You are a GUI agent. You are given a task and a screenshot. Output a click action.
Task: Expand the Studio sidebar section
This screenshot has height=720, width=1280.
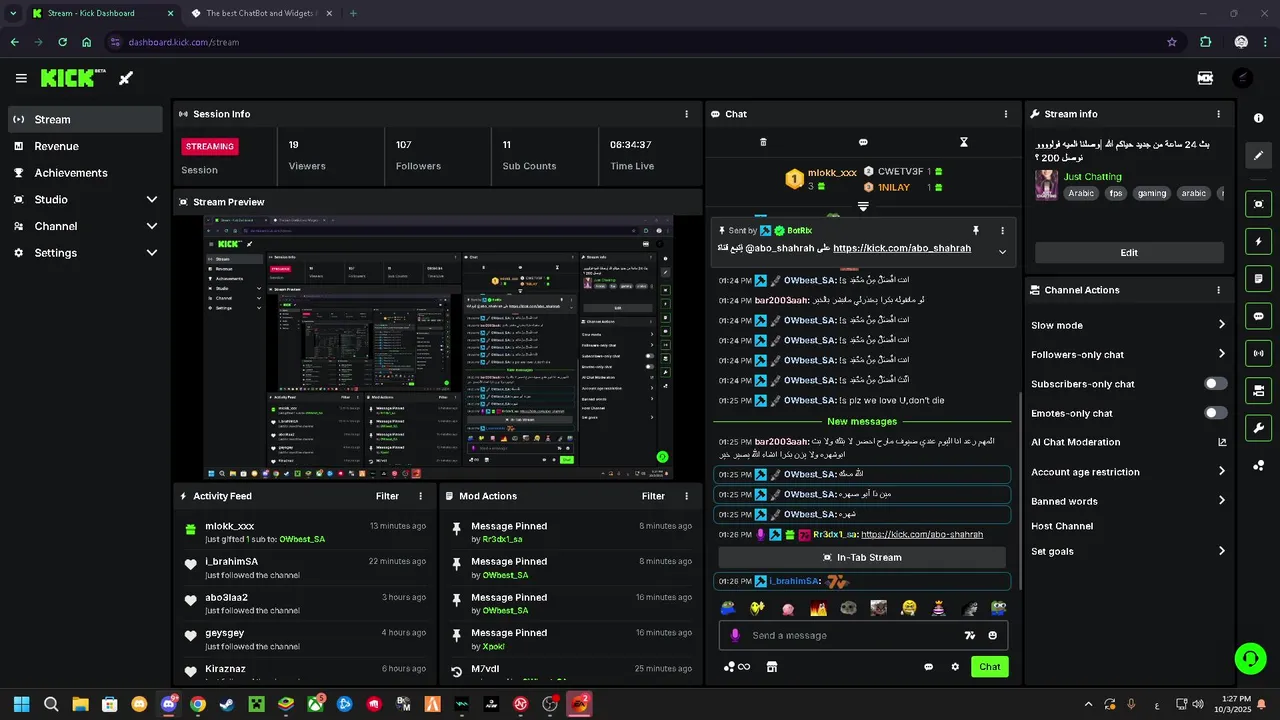152,199
